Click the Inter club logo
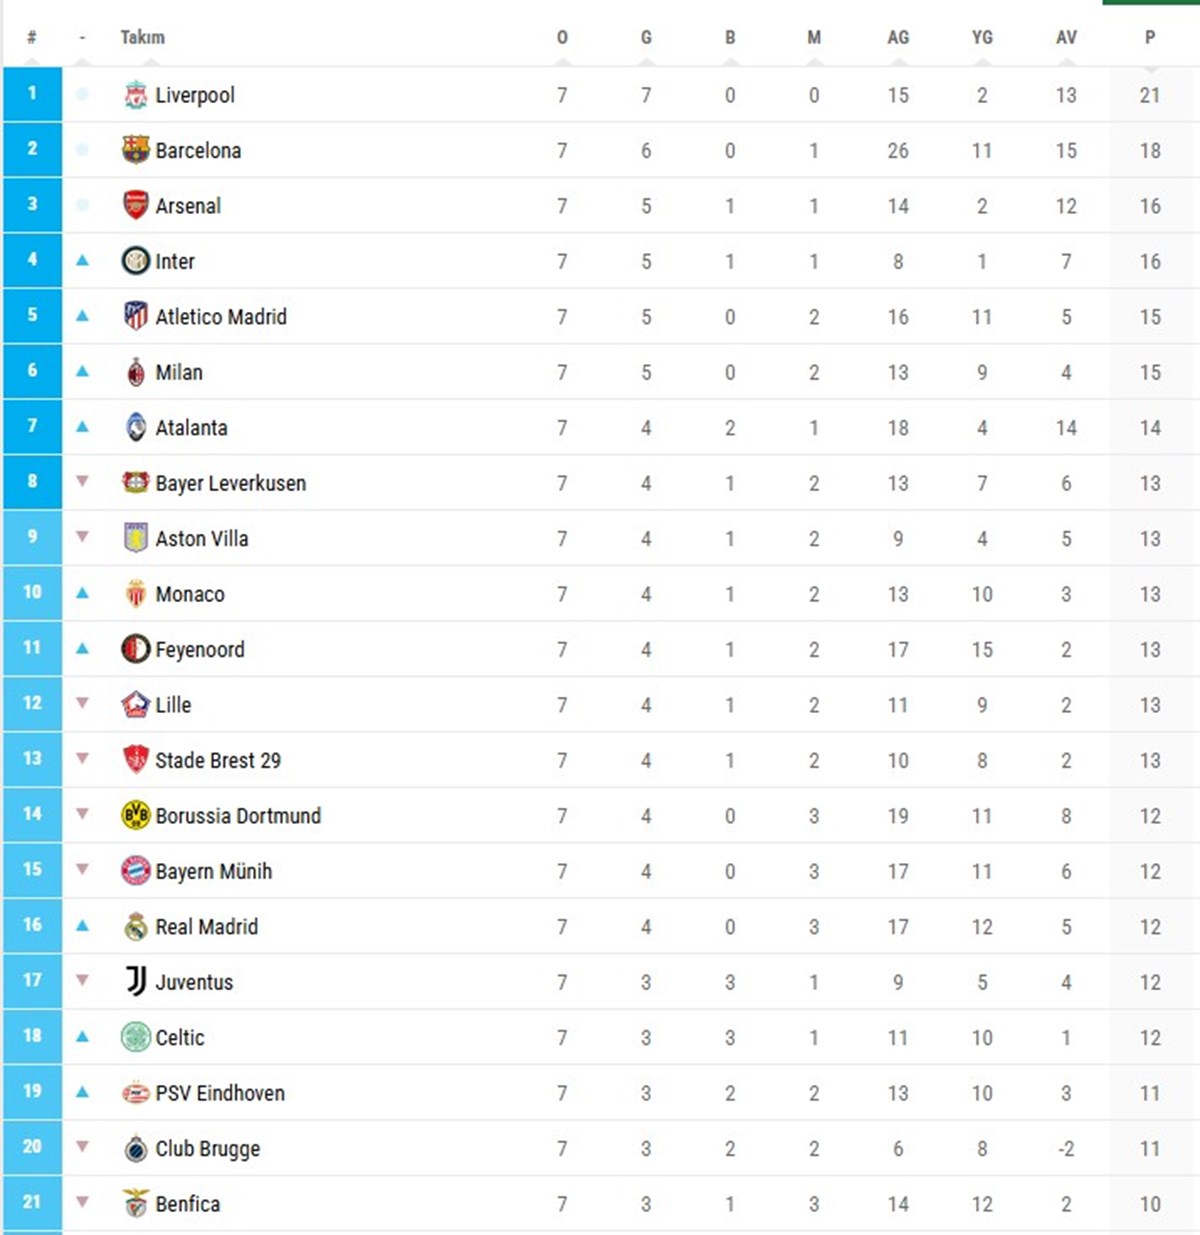 pos(136,262)
